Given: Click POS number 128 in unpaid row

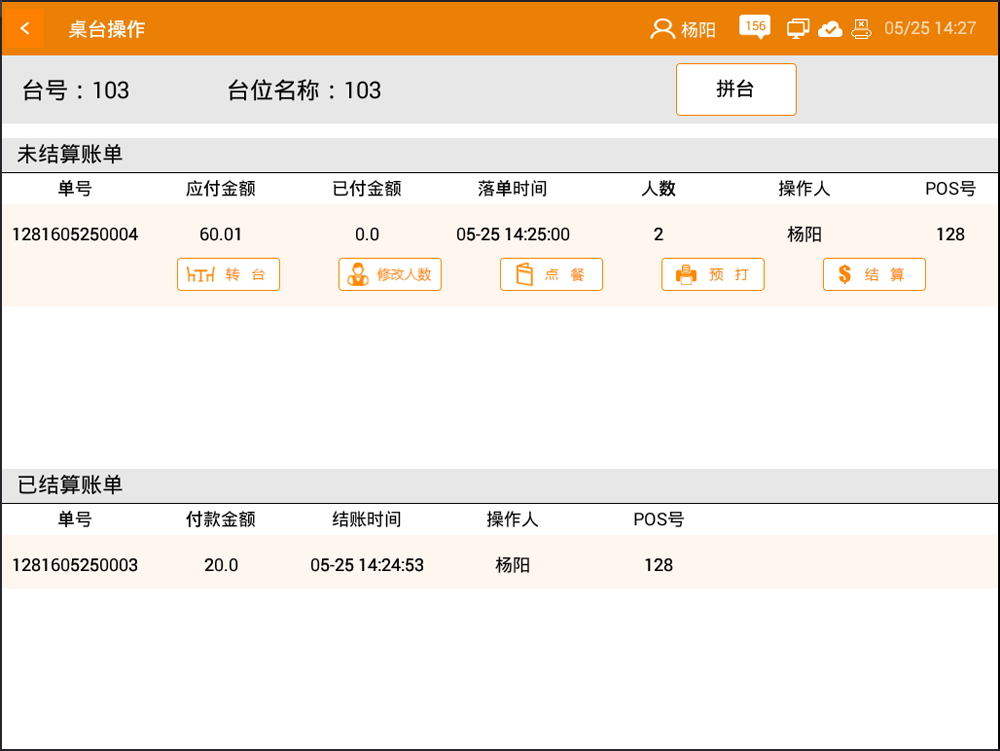Looking at the screenshot, I should 950,235.
